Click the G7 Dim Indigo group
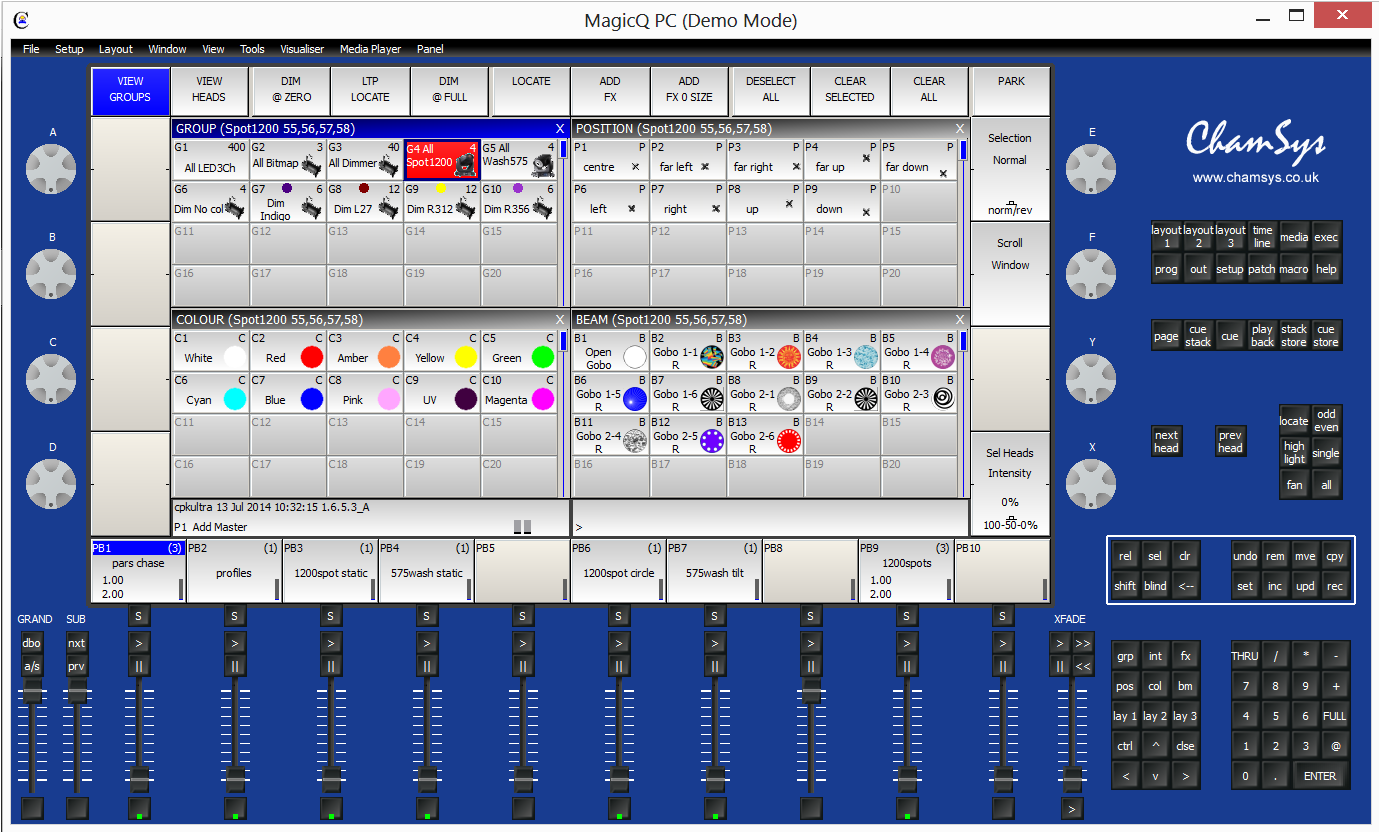This screenshot has height=832, width=1379. tap(287, 202)
